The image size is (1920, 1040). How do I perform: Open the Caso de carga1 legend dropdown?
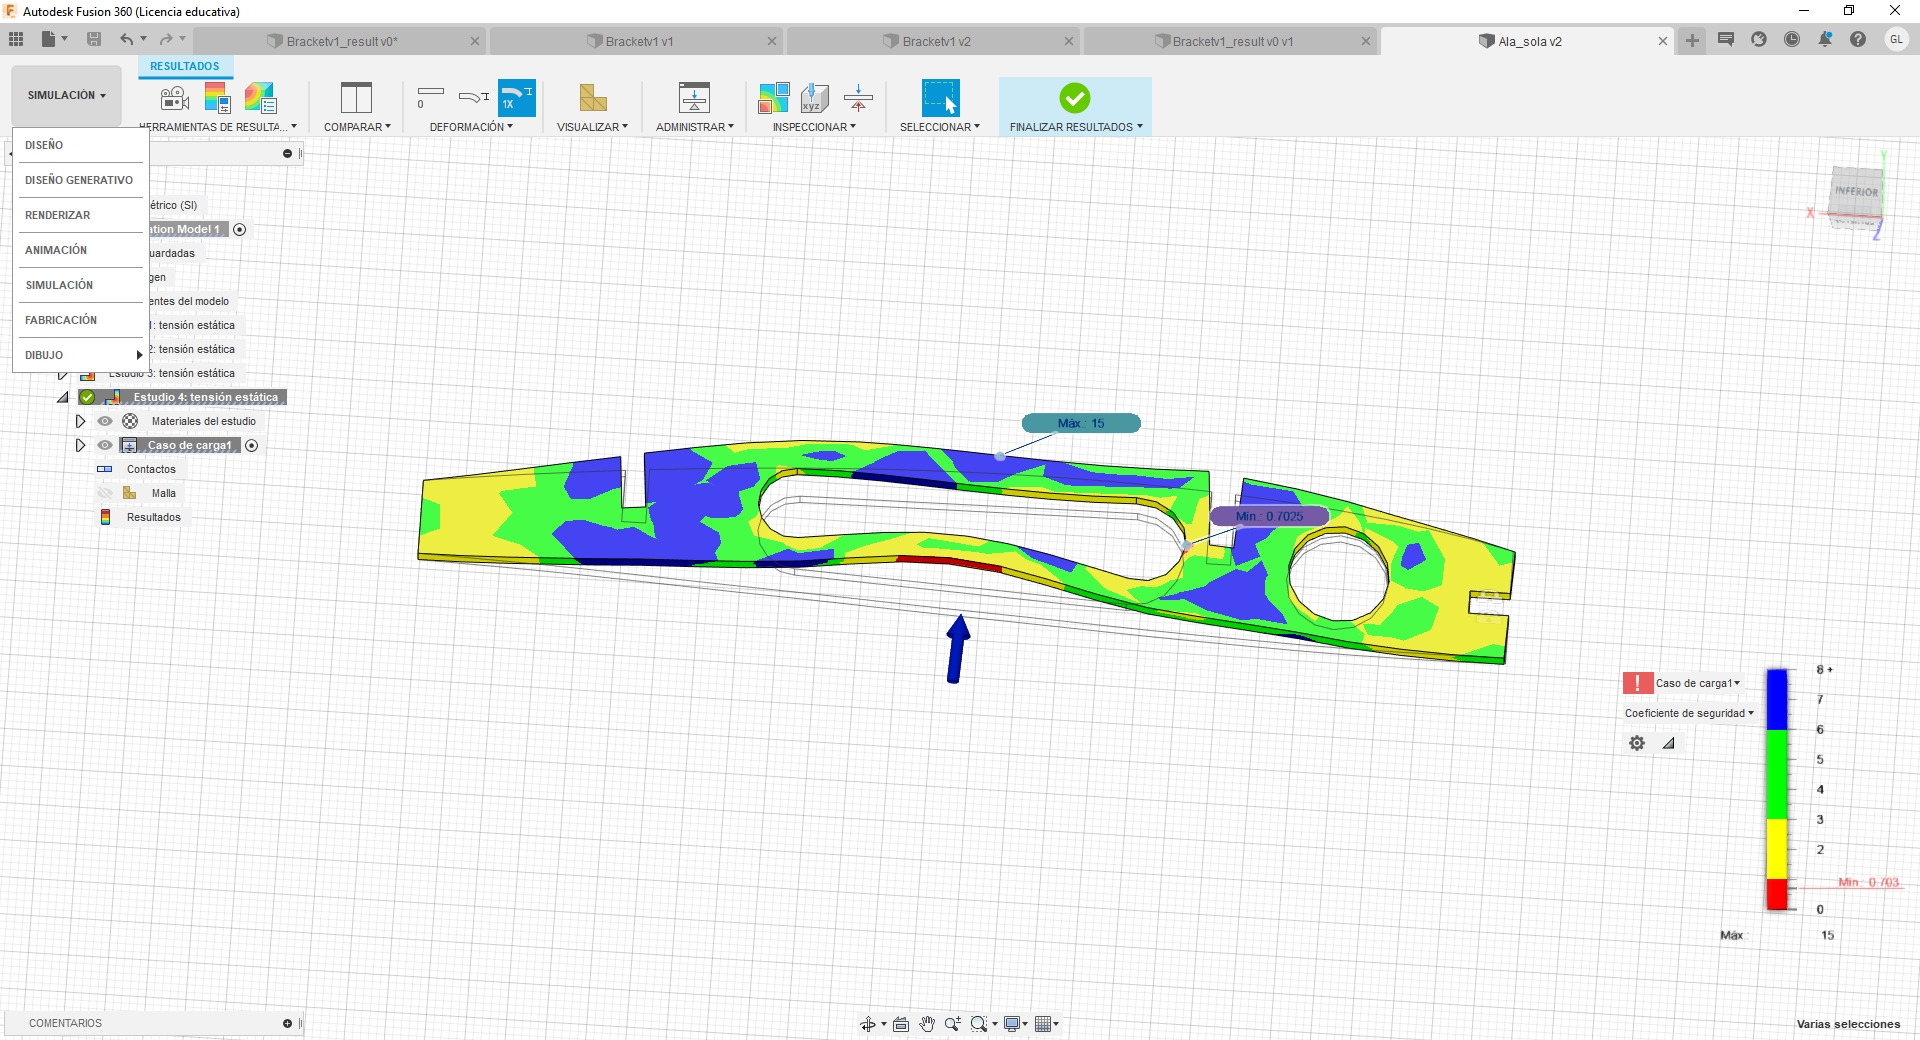point(1698,683)
